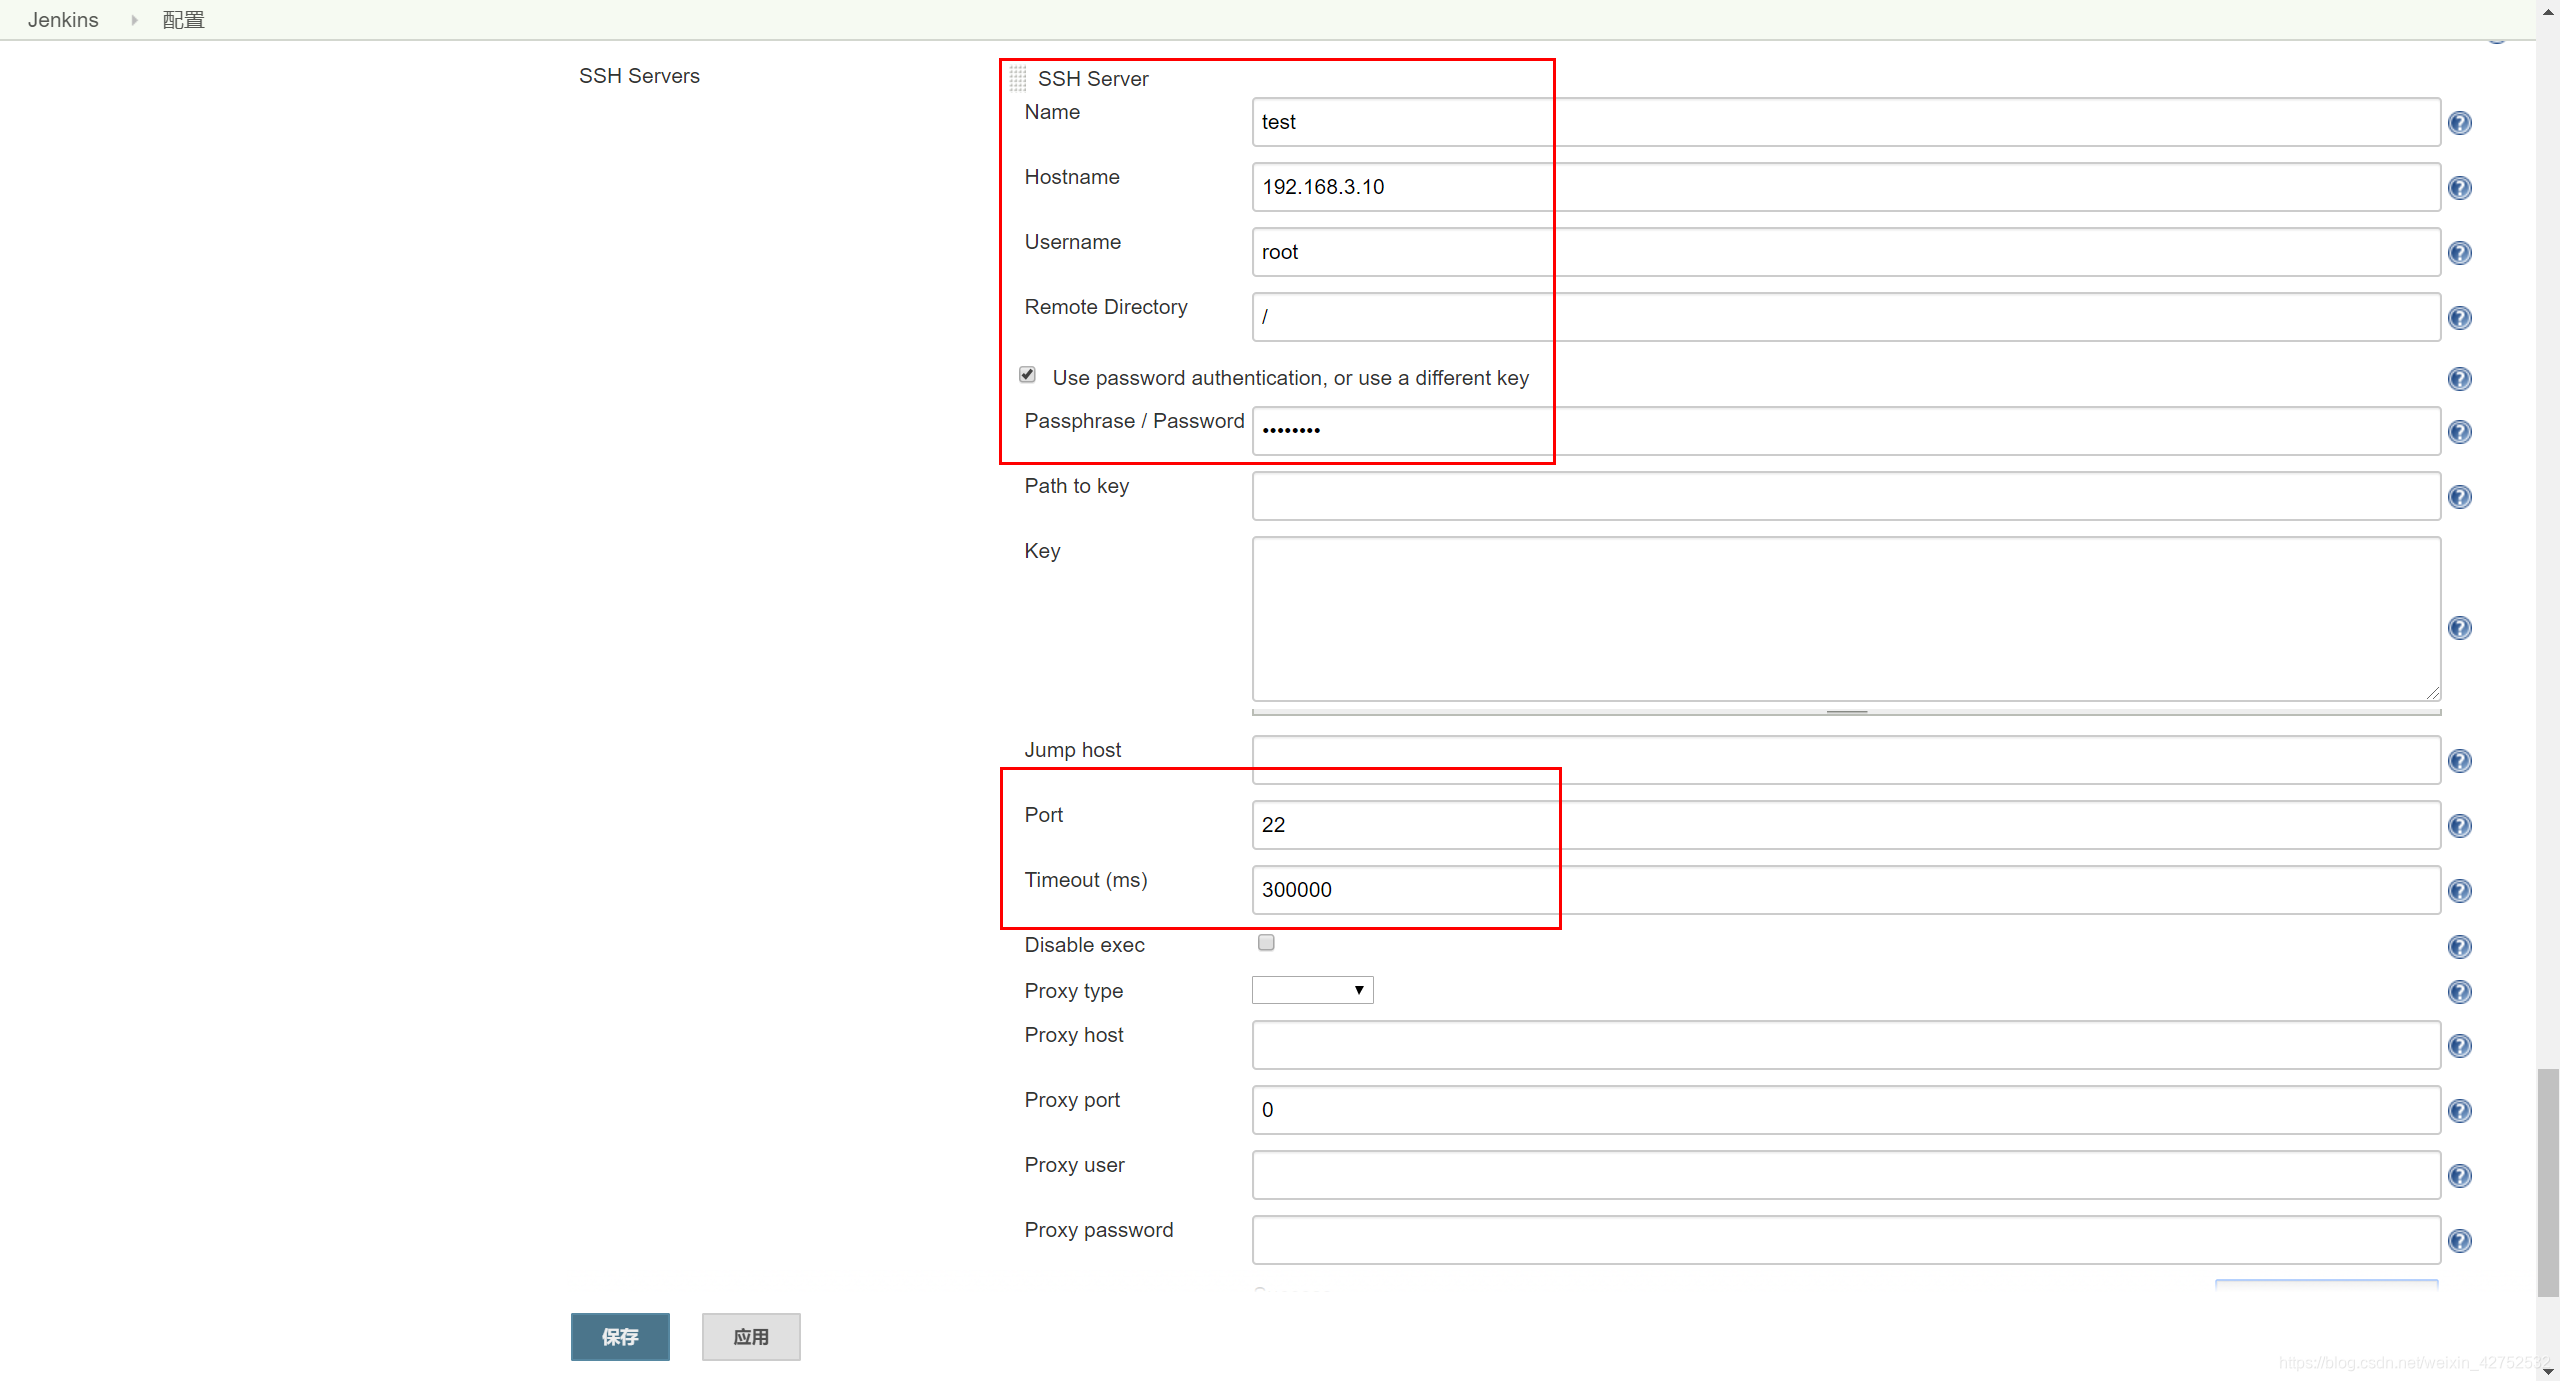
Task: Focus the Username input containing root
Action: [x=1846, y=252]
